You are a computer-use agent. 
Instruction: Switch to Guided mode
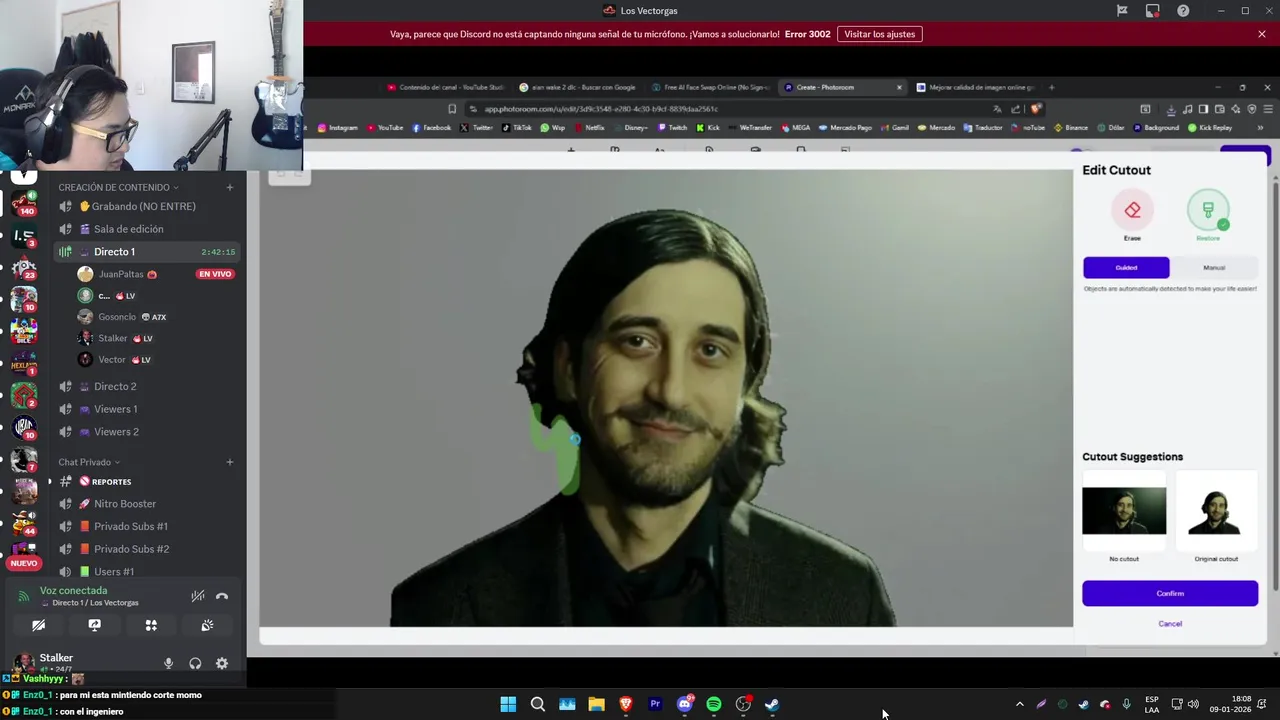click(1126, 268)
